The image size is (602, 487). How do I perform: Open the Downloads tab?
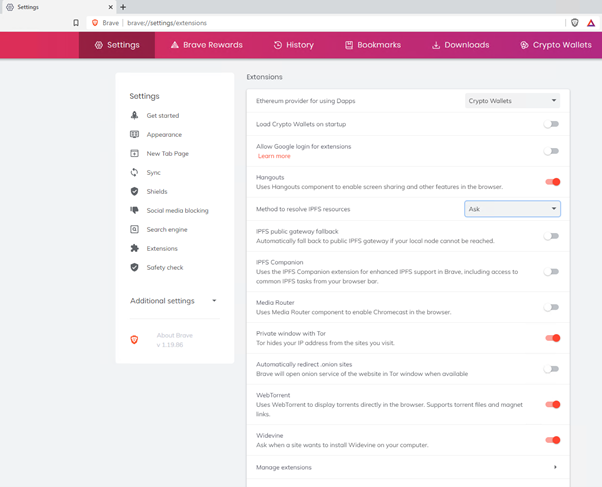click(460, 45)
